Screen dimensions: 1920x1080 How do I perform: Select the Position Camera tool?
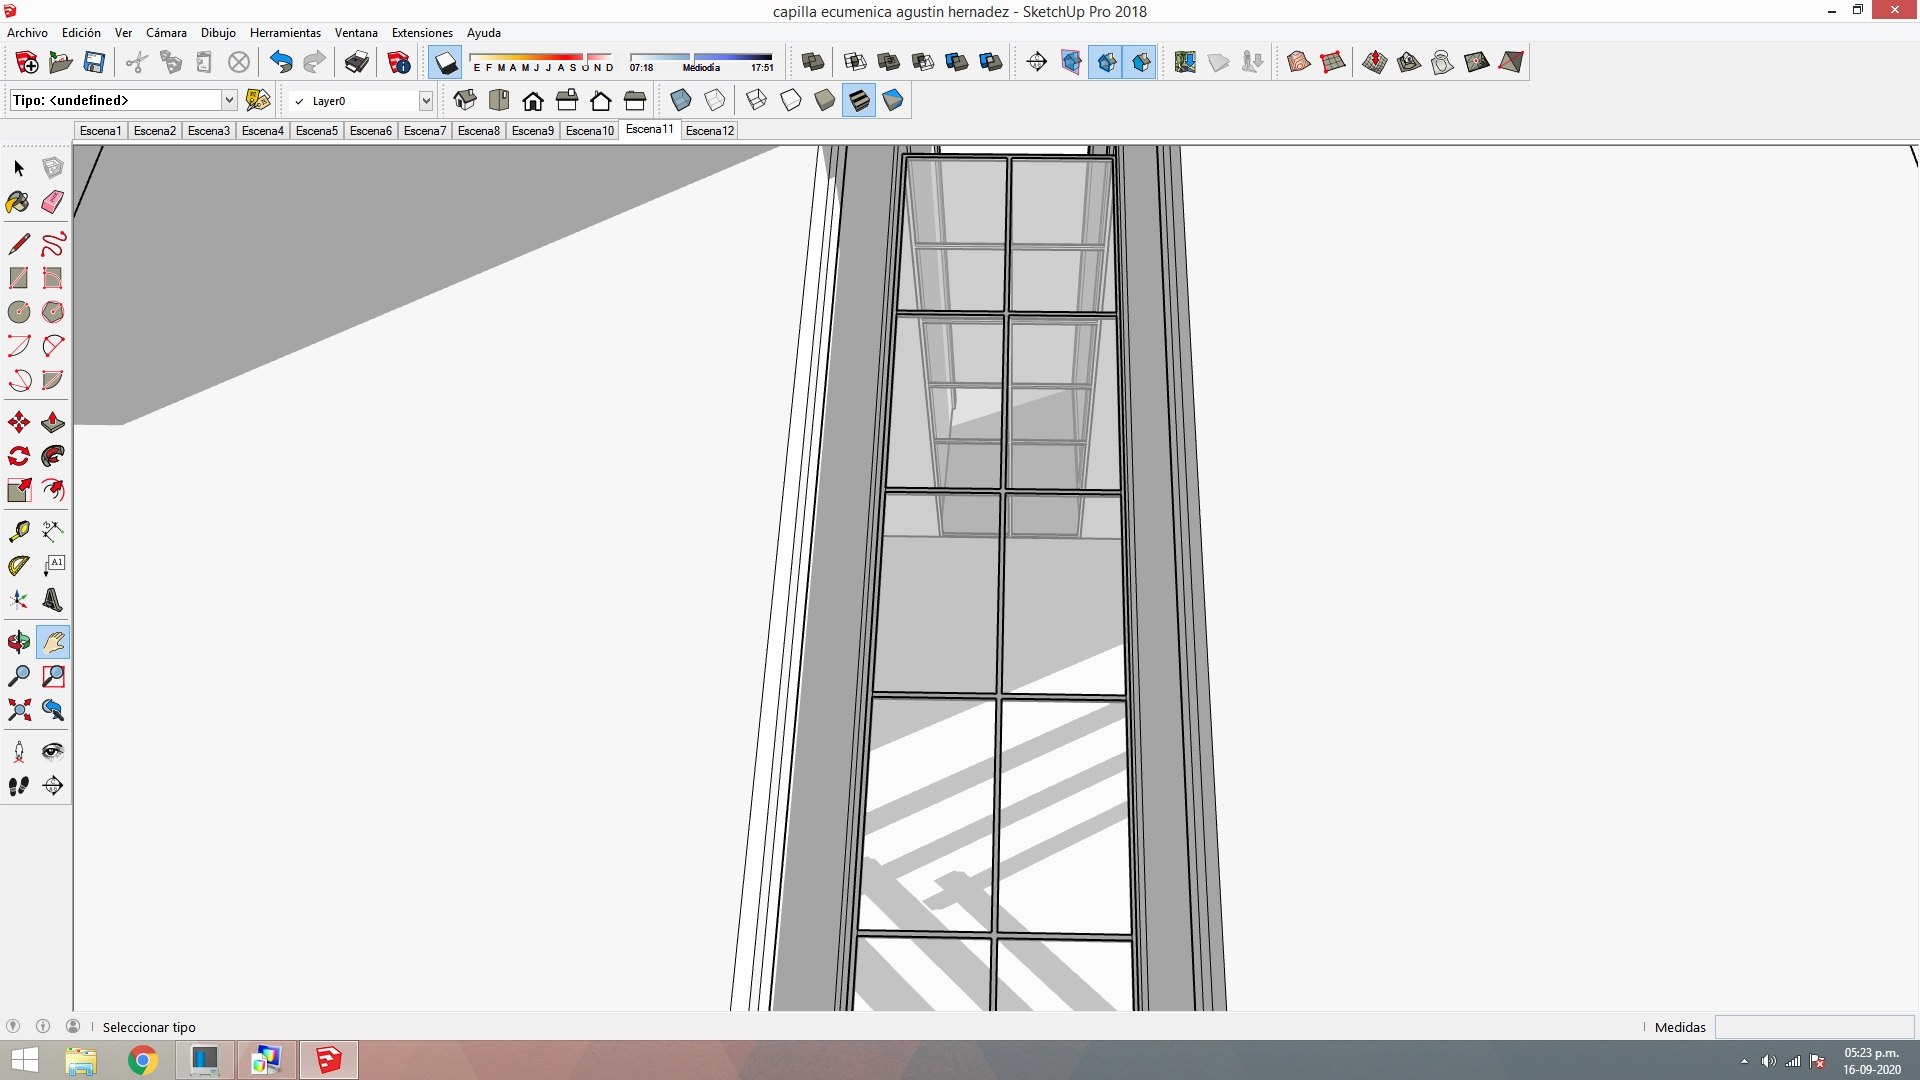pos(18,752)
